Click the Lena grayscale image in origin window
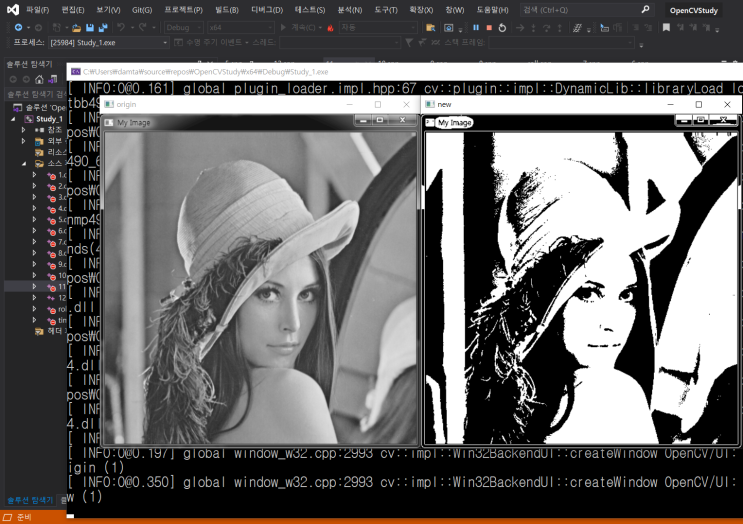 (x=260, y=288)
